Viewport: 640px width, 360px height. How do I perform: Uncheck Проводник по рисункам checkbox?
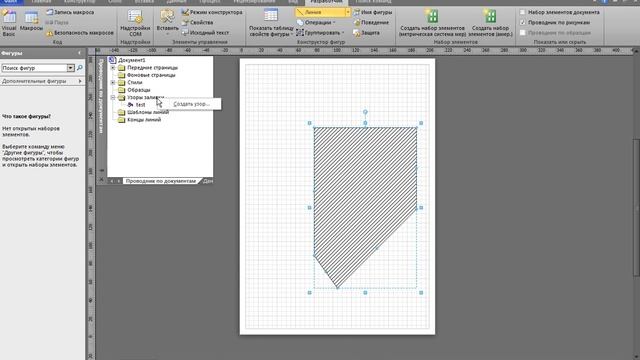pyautogui.click(x=522, y=22)
